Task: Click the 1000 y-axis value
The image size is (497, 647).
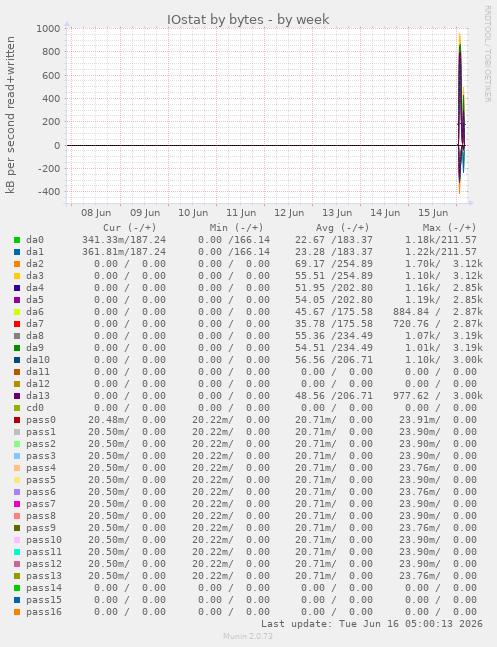Action: coord(48,28)
